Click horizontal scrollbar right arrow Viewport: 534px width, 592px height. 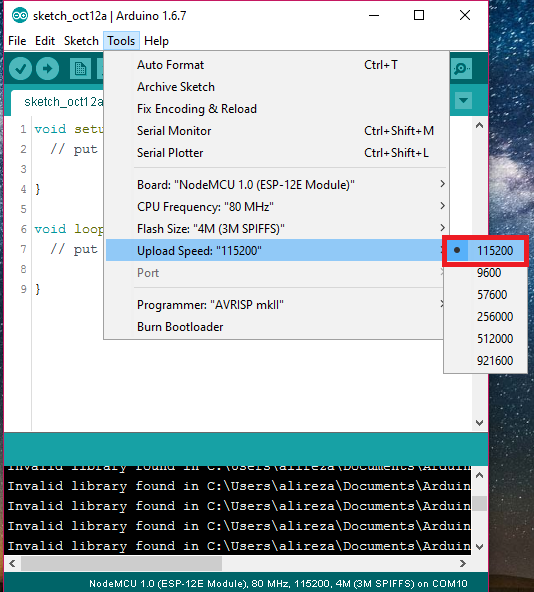463,563
